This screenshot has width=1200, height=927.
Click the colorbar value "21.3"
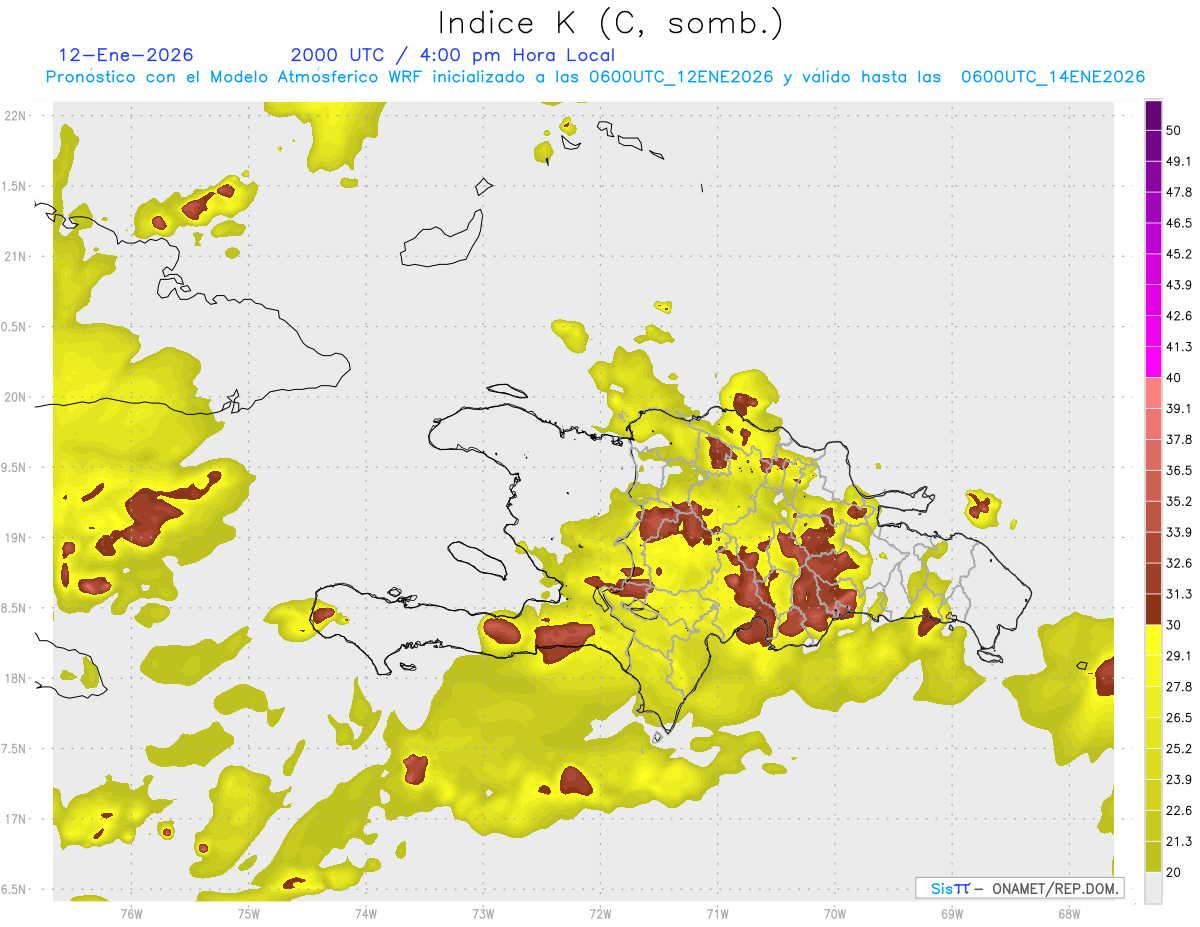(x=1179, y=842)
